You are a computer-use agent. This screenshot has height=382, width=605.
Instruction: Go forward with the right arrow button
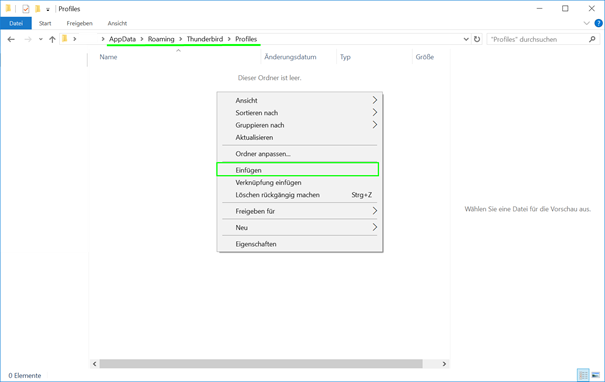28,39
